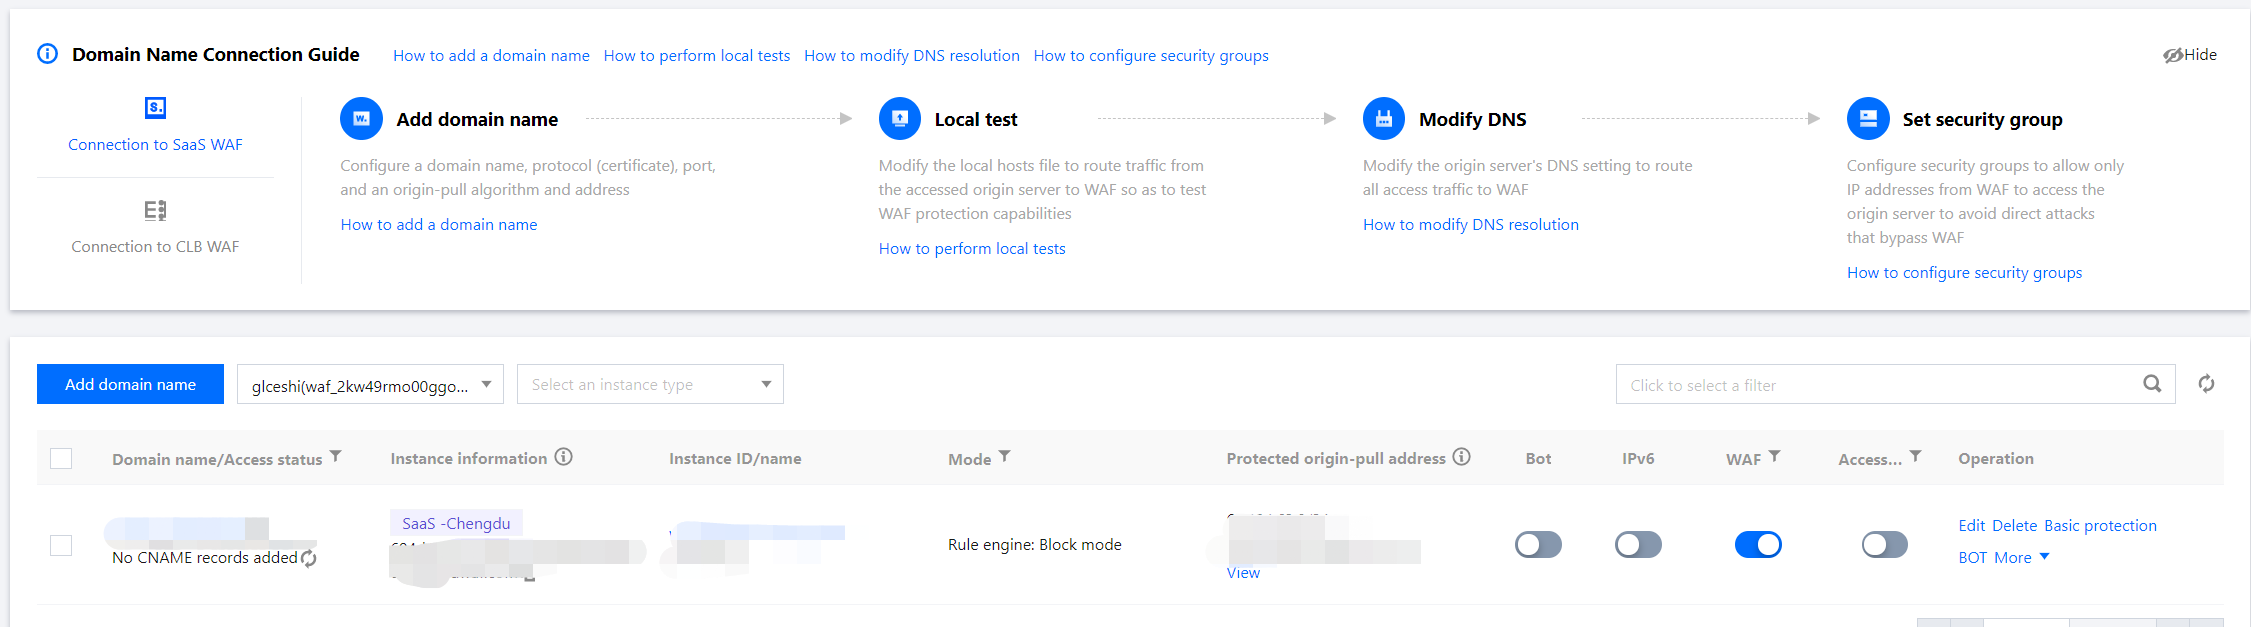Click the Mode column filter funnel icon
Viewport: 2251px width, 627px height.
coord(1005,456)
